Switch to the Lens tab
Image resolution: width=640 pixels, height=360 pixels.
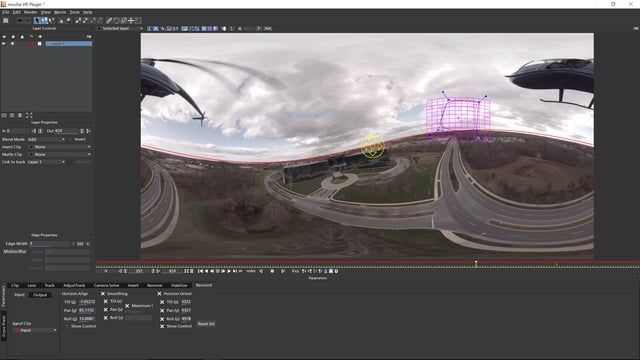[32, 285]
